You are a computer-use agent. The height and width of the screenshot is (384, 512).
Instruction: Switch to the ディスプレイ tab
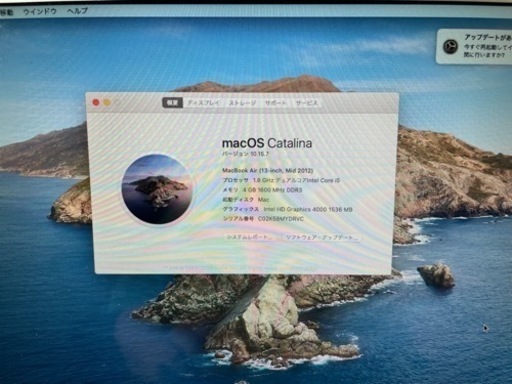click(x=203, y=103)
